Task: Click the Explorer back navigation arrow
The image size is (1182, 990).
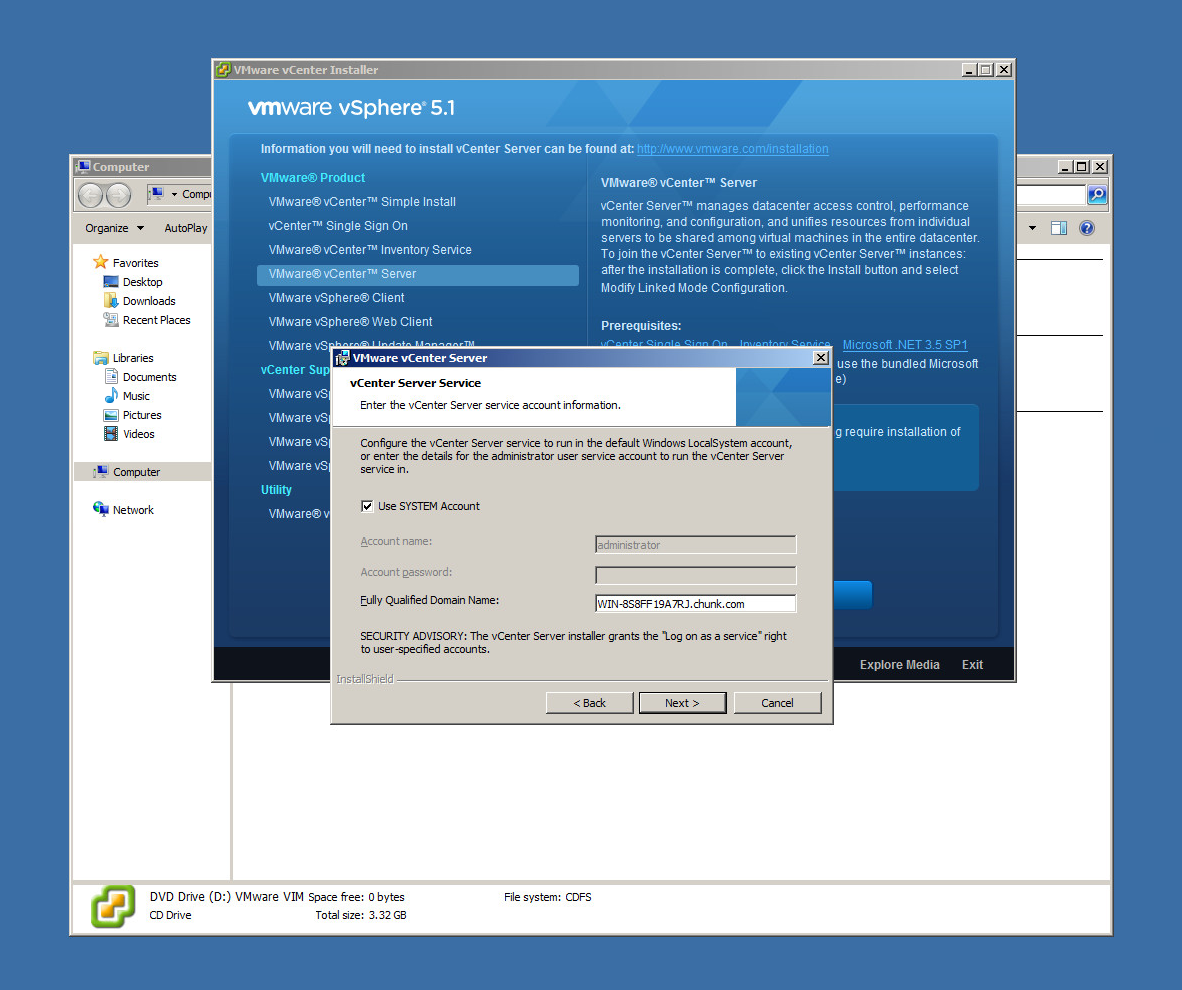Action: [x=90, y=195]
